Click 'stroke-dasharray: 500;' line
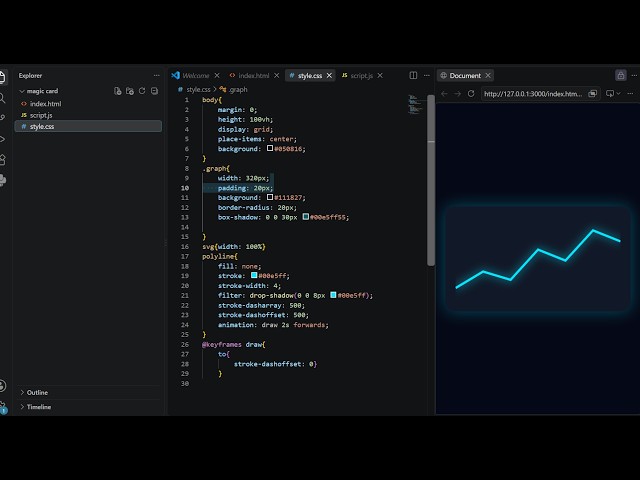 pyautogui.click(x=261, y=305)
